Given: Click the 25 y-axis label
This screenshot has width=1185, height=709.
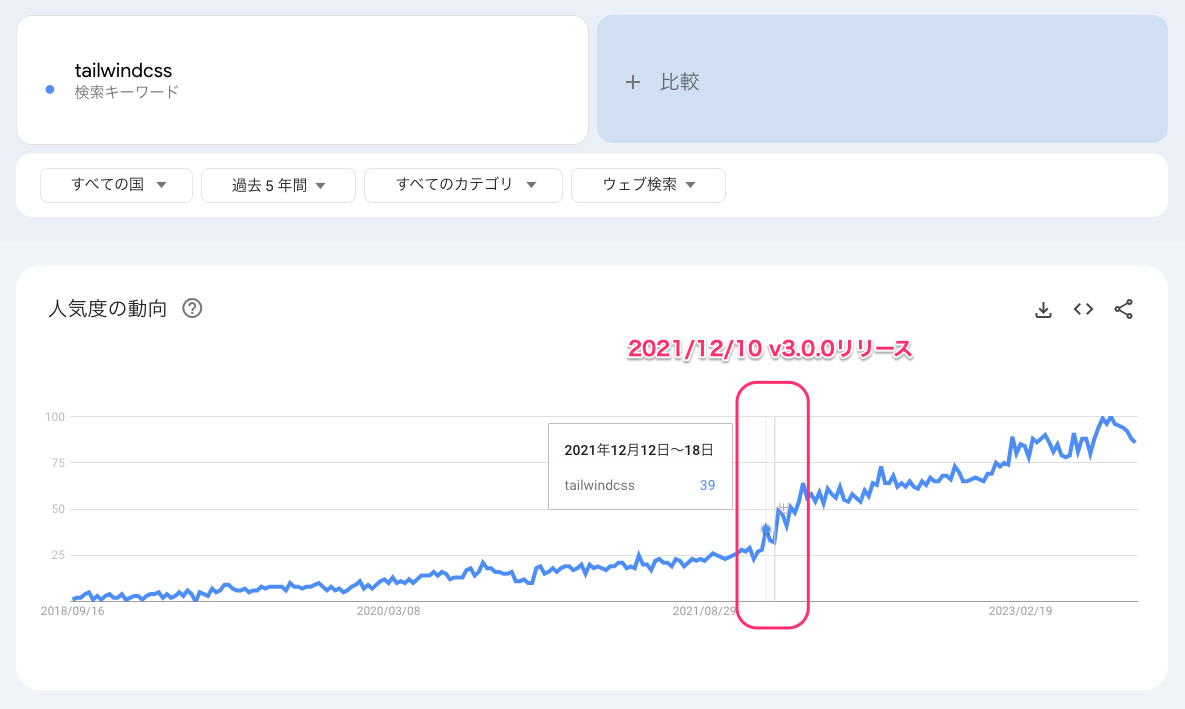Looking at the screenshot, I should pos(58,555).
